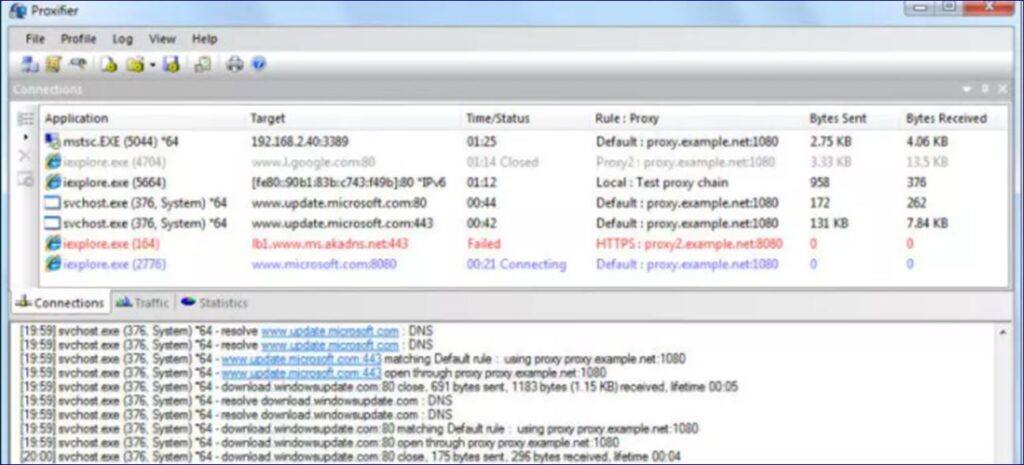Click 'HTTPS : proxy2.example.net:8080' rule cell
The width and height of the screenshot is (1024, 465).
[689, 244]
